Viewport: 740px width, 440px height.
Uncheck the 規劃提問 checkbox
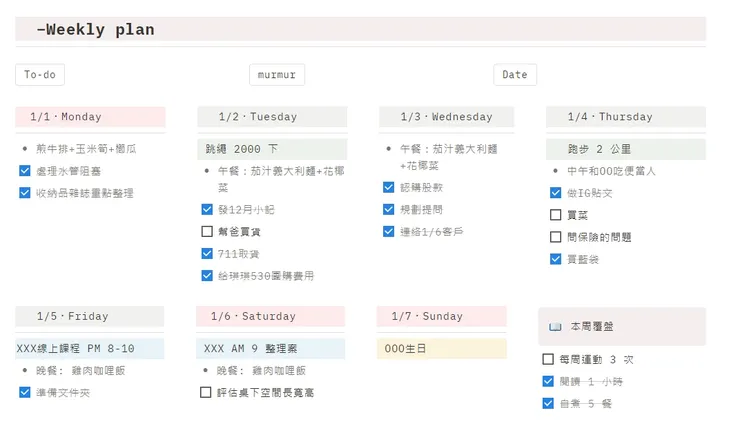(x=388, y=209)
